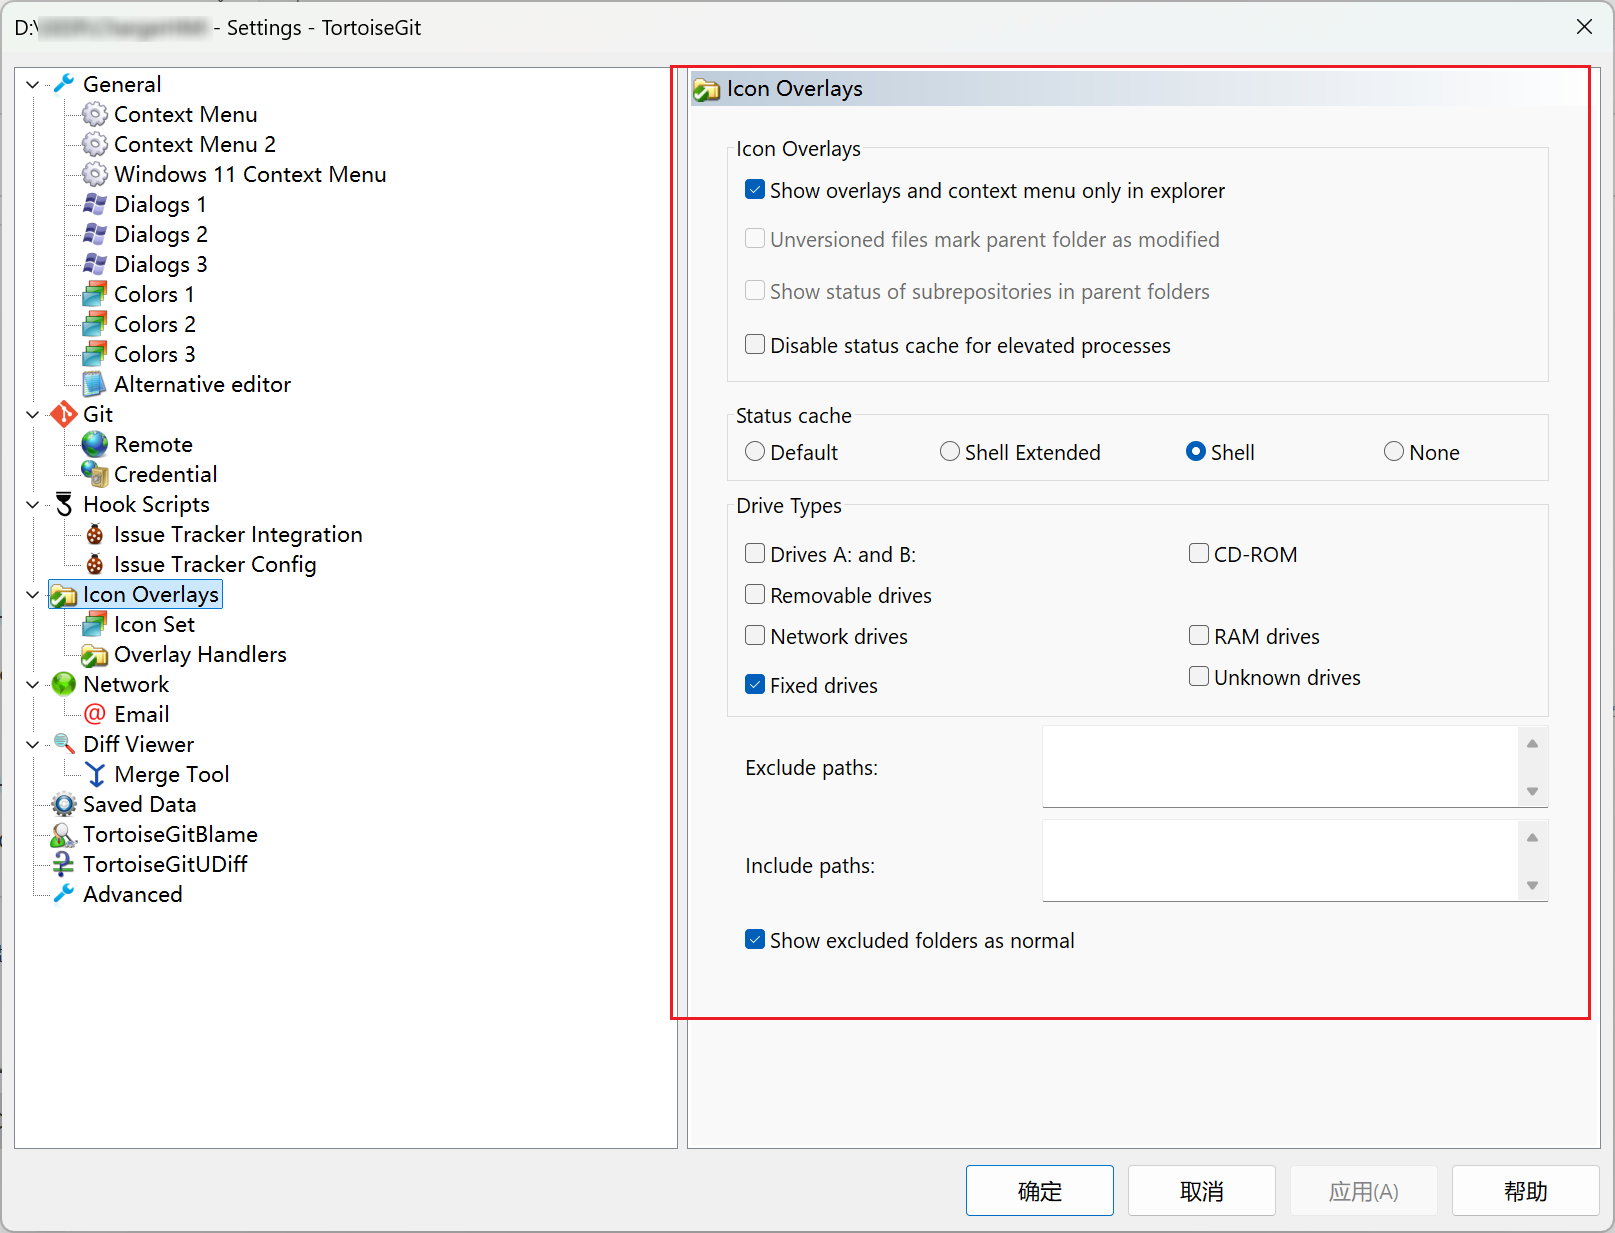This screenshot has width=1615, height=1233.
Task: Click the Context Menu gear icon
Action: [95, 114]
